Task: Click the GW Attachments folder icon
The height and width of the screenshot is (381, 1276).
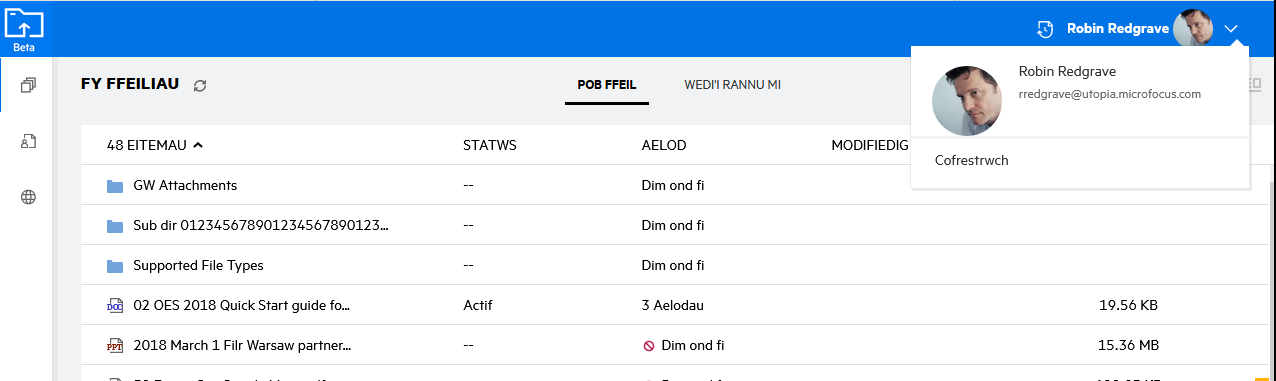Action: point(115,186)
